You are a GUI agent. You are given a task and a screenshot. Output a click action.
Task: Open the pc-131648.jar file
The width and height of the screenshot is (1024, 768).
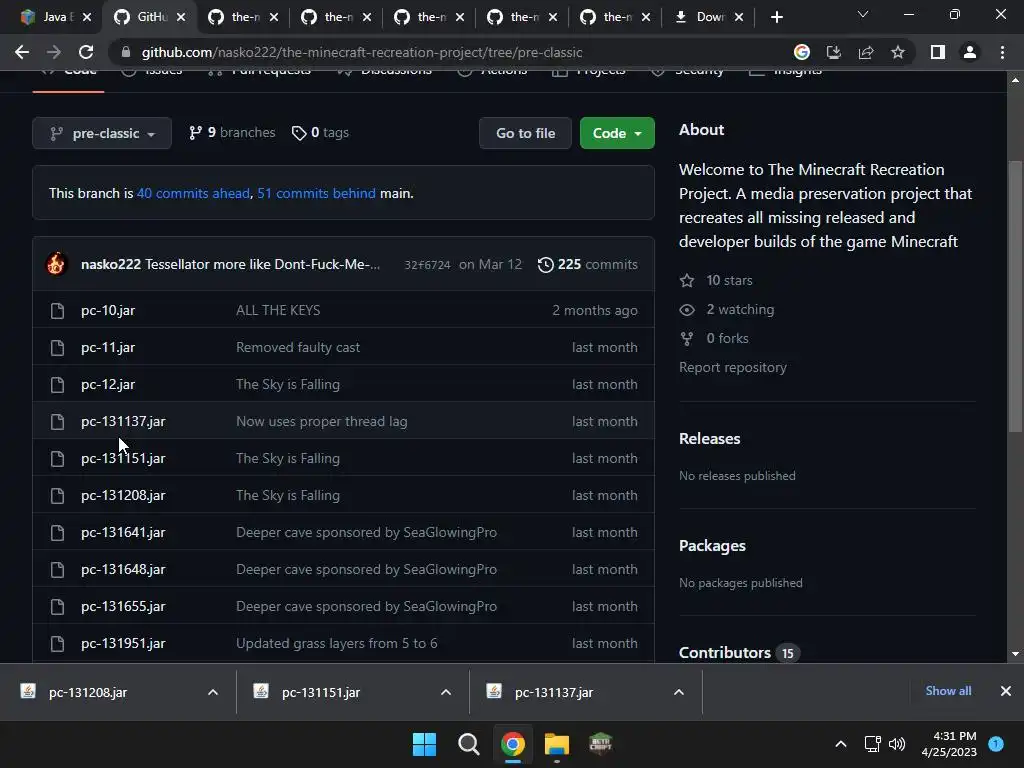[x=123, y=569]
